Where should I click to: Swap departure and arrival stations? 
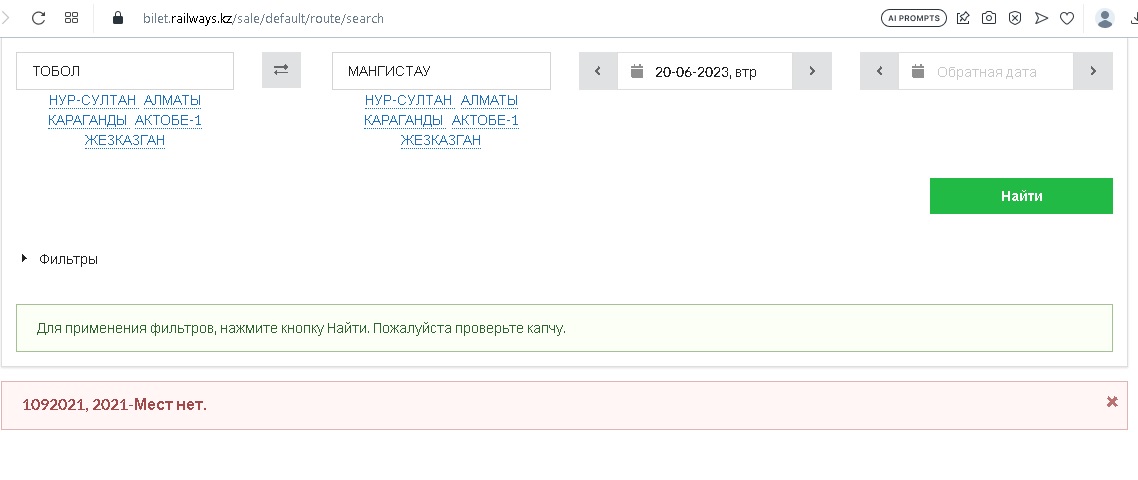point(281,70)
